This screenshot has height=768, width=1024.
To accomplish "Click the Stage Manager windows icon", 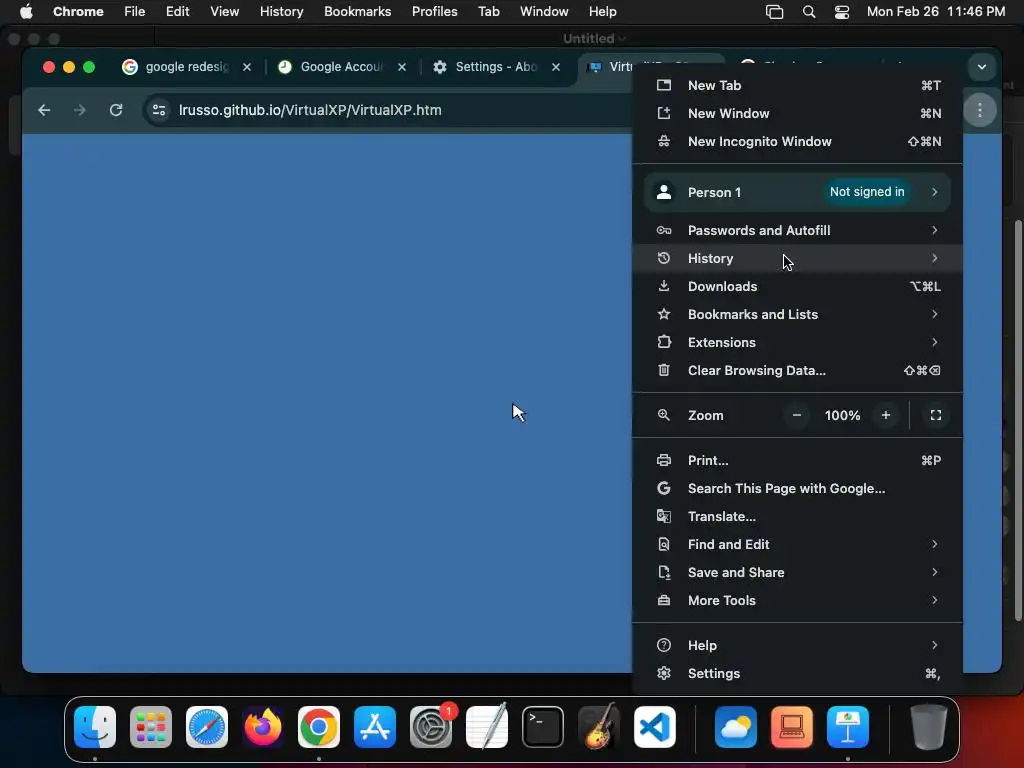I will 775,12.
